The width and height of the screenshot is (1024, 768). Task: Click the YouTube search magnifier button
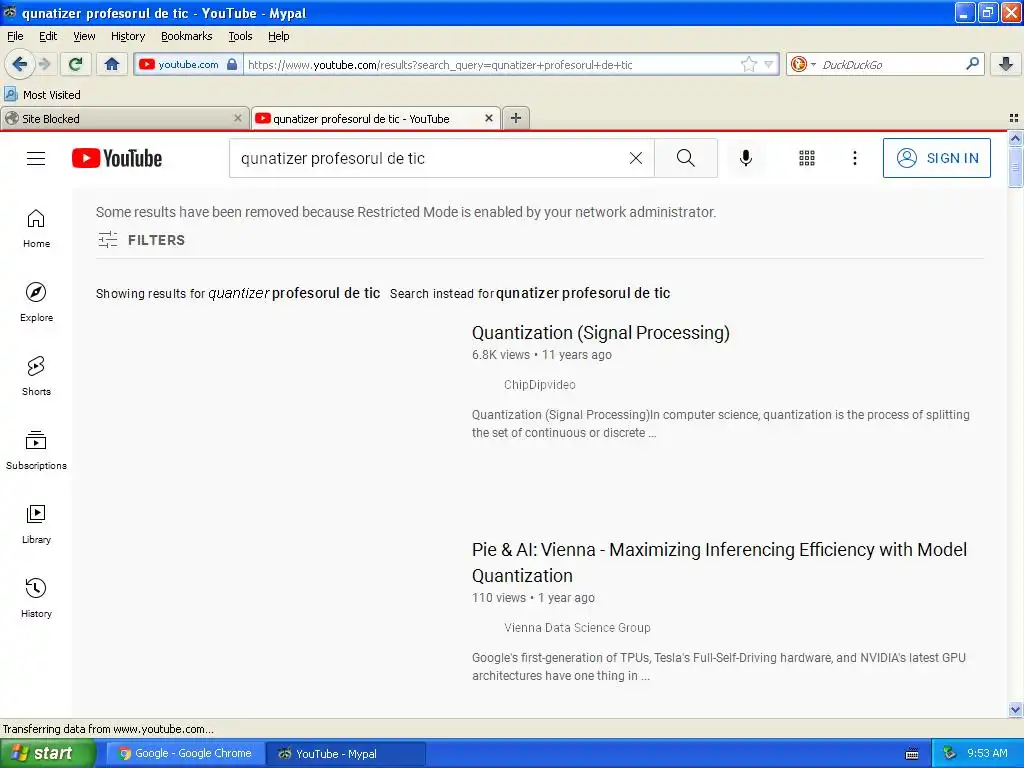tap(686, 158)
